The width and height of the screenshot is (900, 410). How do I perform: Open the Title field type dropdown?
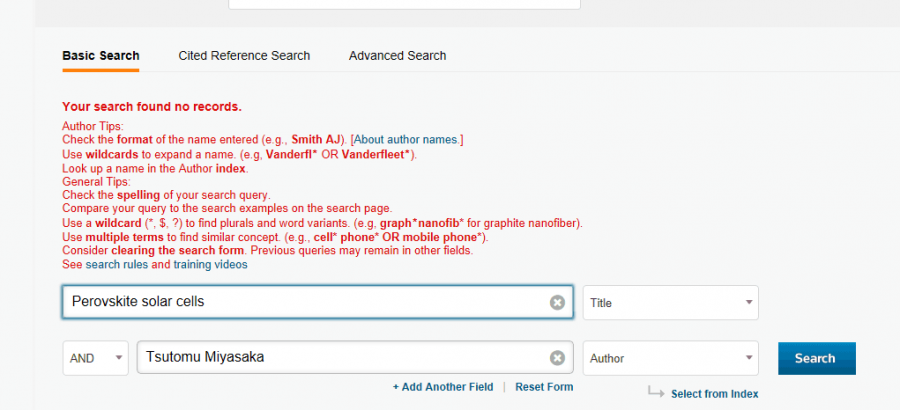[670, 302]
